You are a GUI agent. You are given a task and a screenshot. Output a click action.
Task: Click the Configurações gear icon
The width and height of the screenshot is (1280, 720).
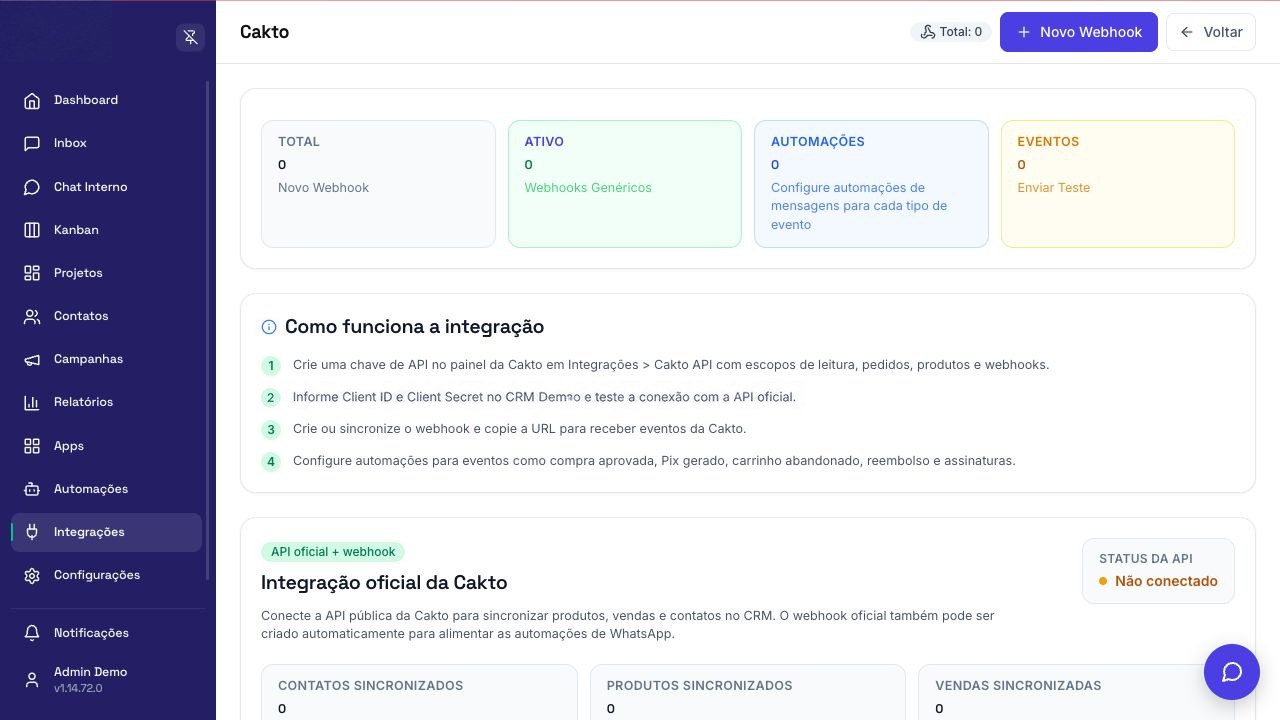pos(32,575)
